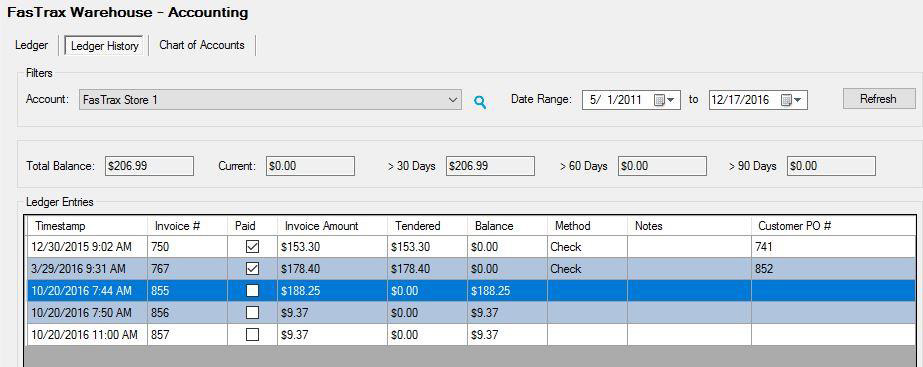923x367 pixels.
Task: Open the start date calendar picker
Action: [x=664, y=100]
